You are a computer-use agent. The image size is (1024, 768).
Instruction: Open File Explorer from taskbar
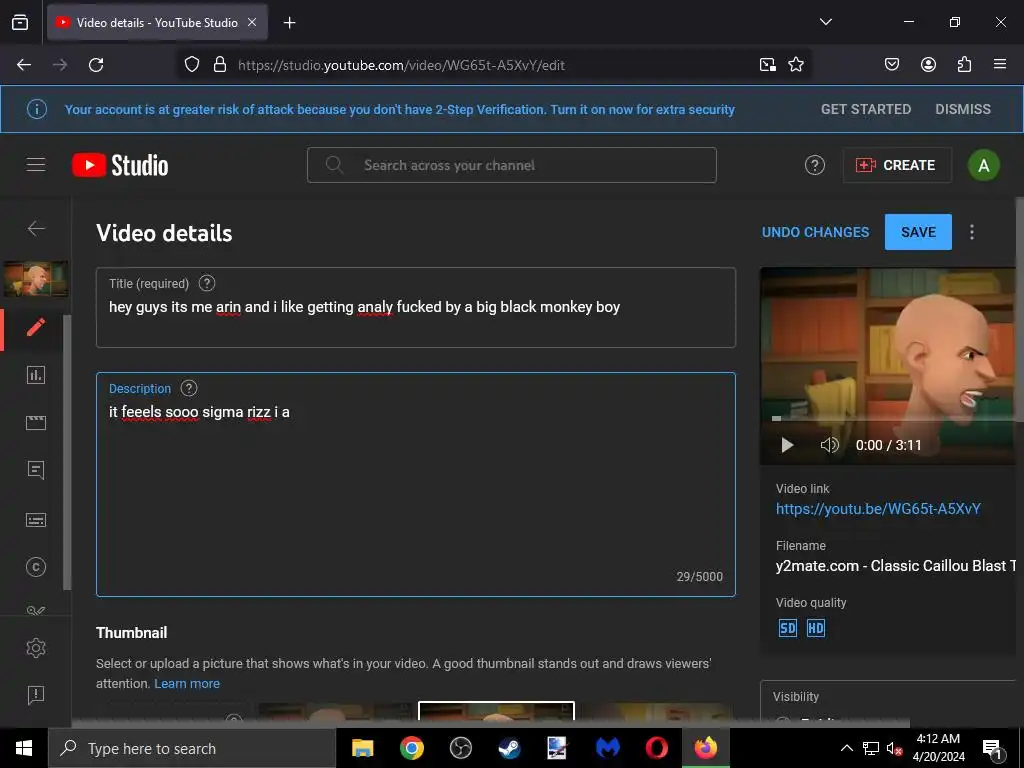click(362, 748)
